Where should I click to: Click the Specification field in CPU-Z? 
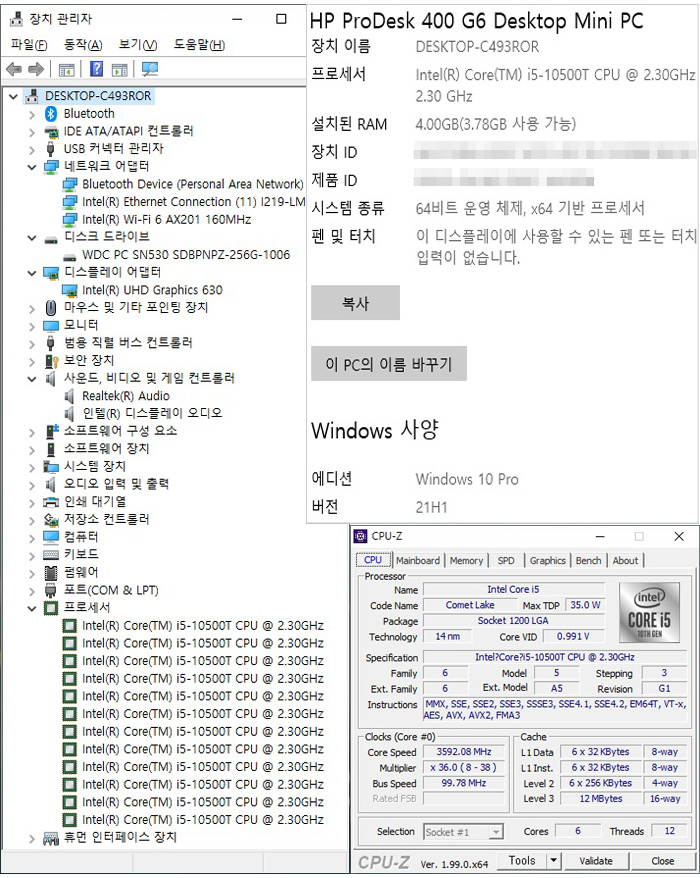[x=555, y=657]
